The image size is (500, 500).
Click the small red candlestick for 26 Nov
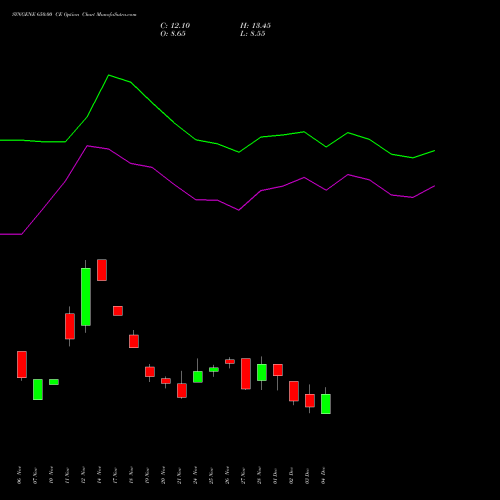coord(230,361)
